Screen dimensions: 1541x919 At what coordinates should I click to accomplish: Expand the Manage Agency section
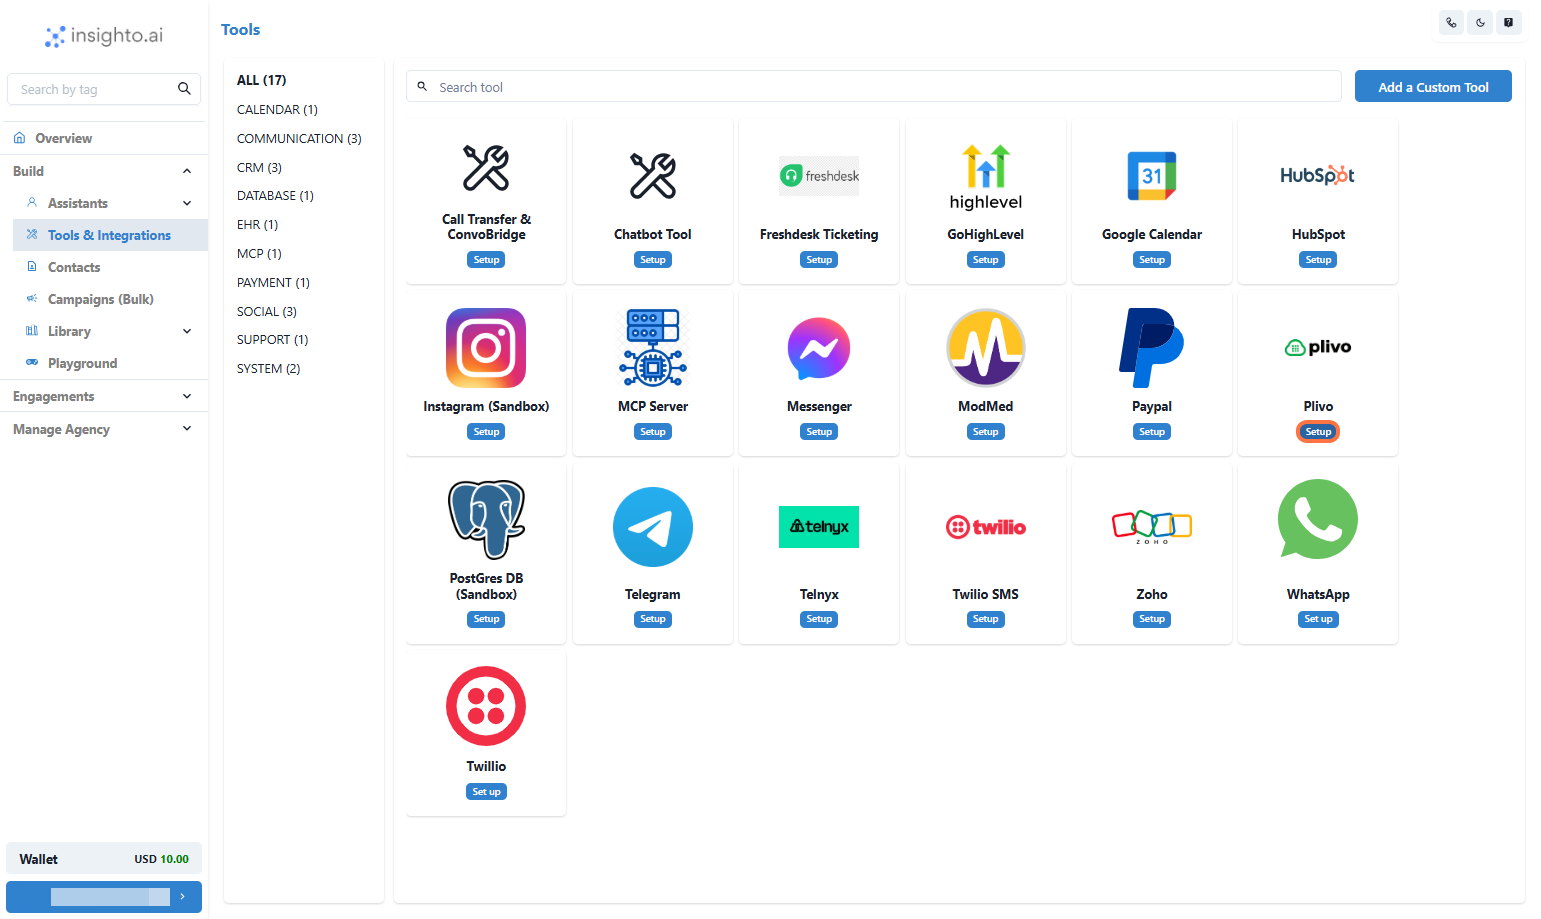[x=104, y=429]
